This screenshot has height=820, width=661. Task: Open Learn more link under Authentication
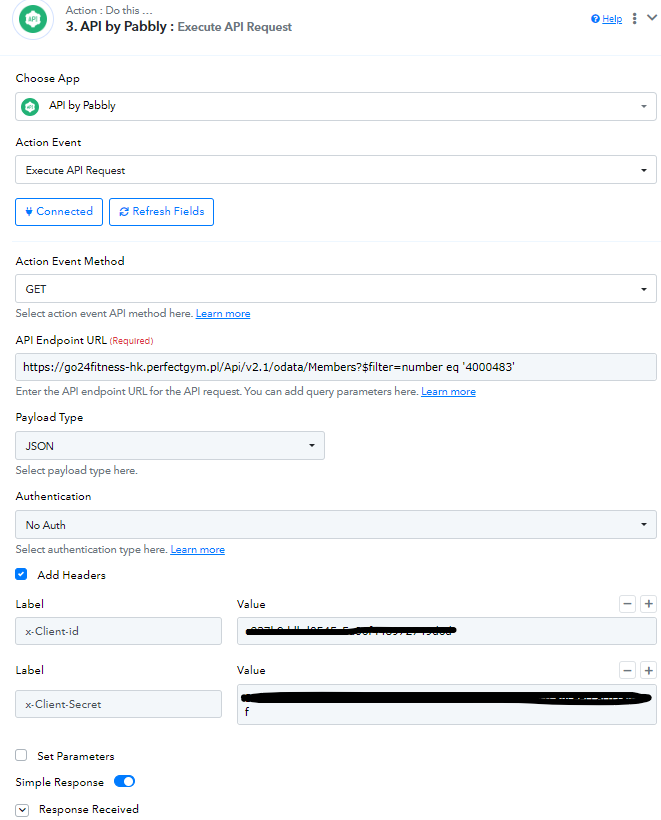pos(198,550)
